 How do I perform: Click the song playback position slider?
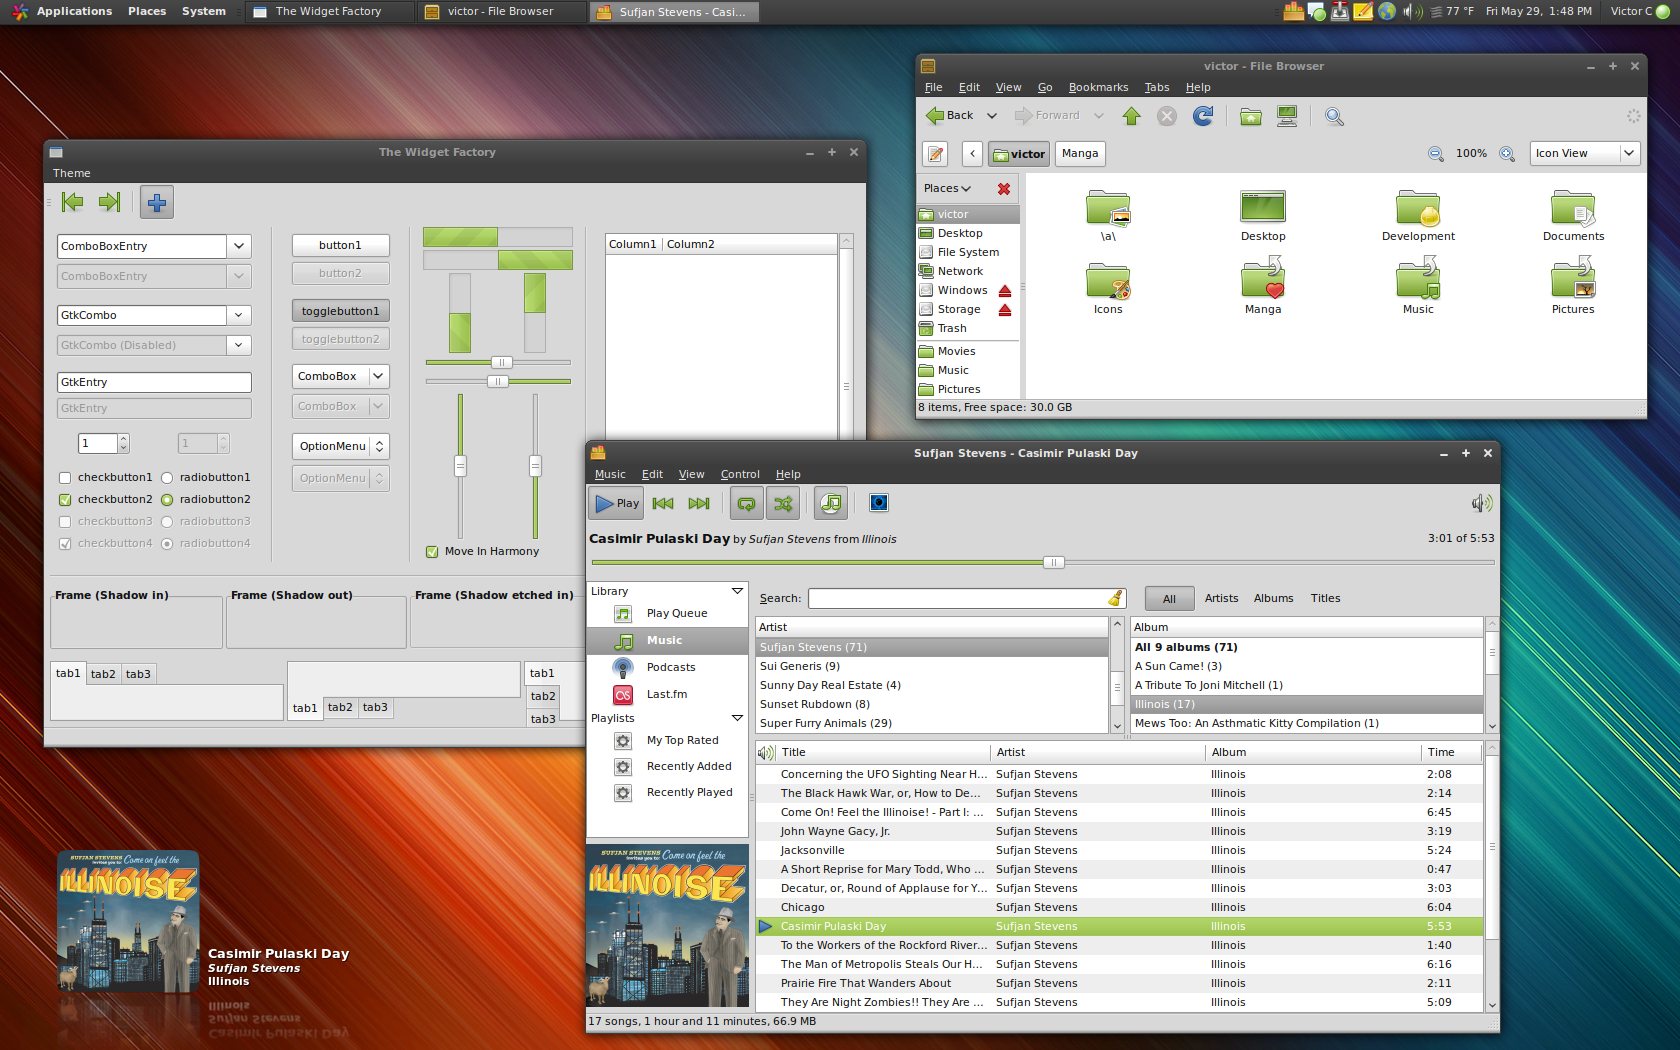(1053, 562)
